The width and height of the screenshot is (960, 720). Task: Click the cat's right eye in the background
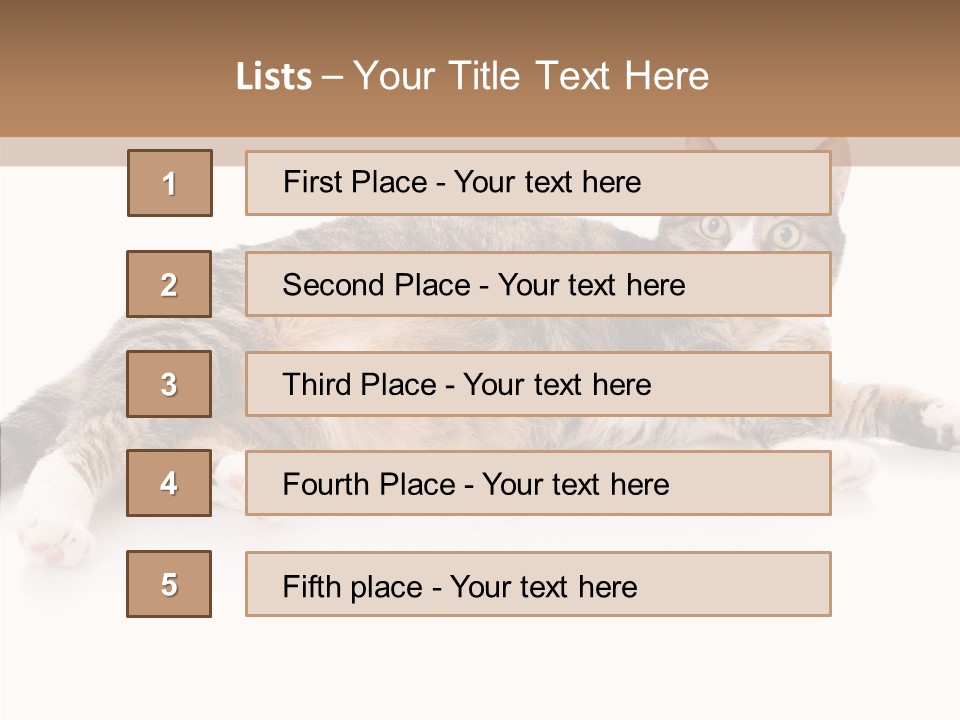(786, 234)
